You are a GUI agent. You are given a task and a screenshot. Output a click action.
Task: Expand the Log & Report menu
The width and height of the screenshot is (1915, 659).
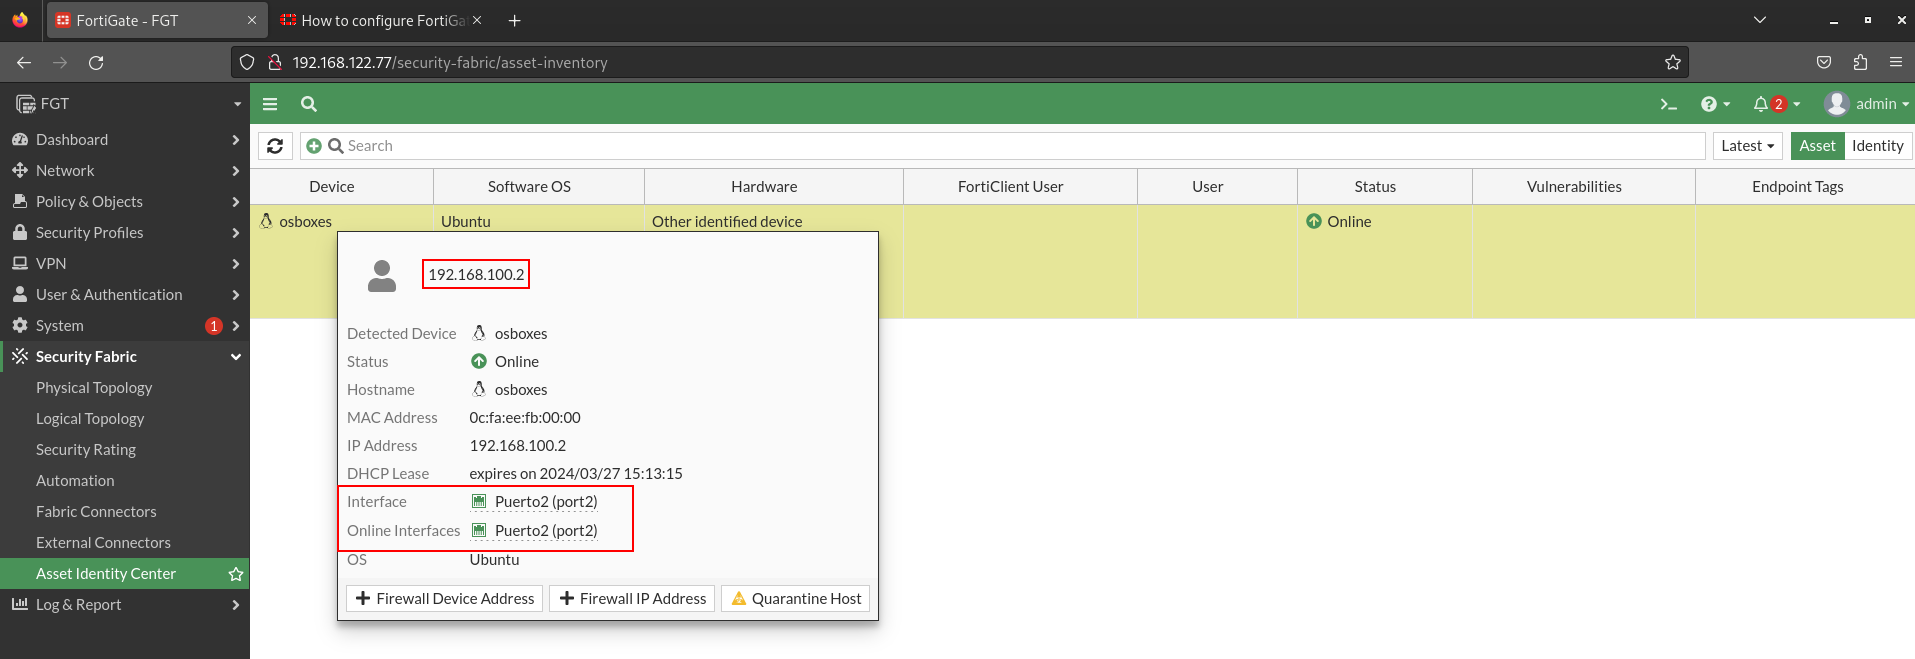[x=124, y=605]
